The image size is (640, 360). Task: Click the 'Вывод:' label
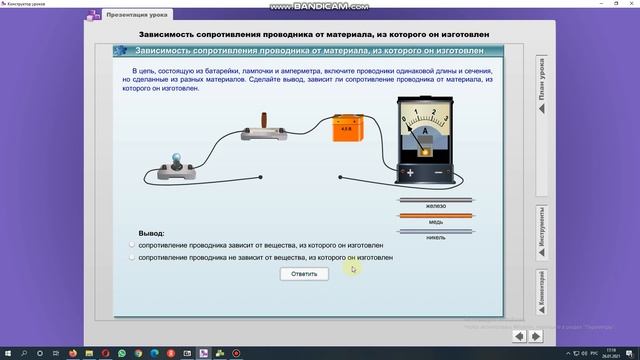pyautogui.click(x=151, y=233)
